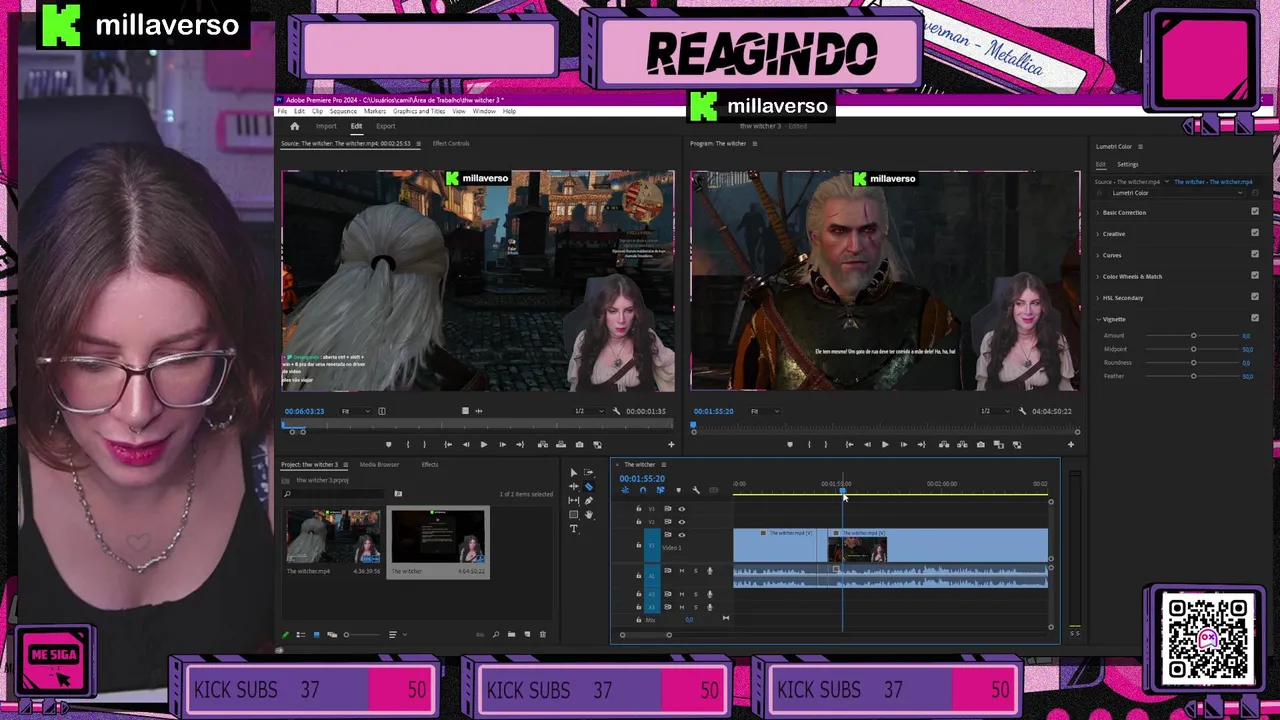Open the File menu
Image resolution: width=1280 pixels, height=720 pixels.
coord(283,111)
